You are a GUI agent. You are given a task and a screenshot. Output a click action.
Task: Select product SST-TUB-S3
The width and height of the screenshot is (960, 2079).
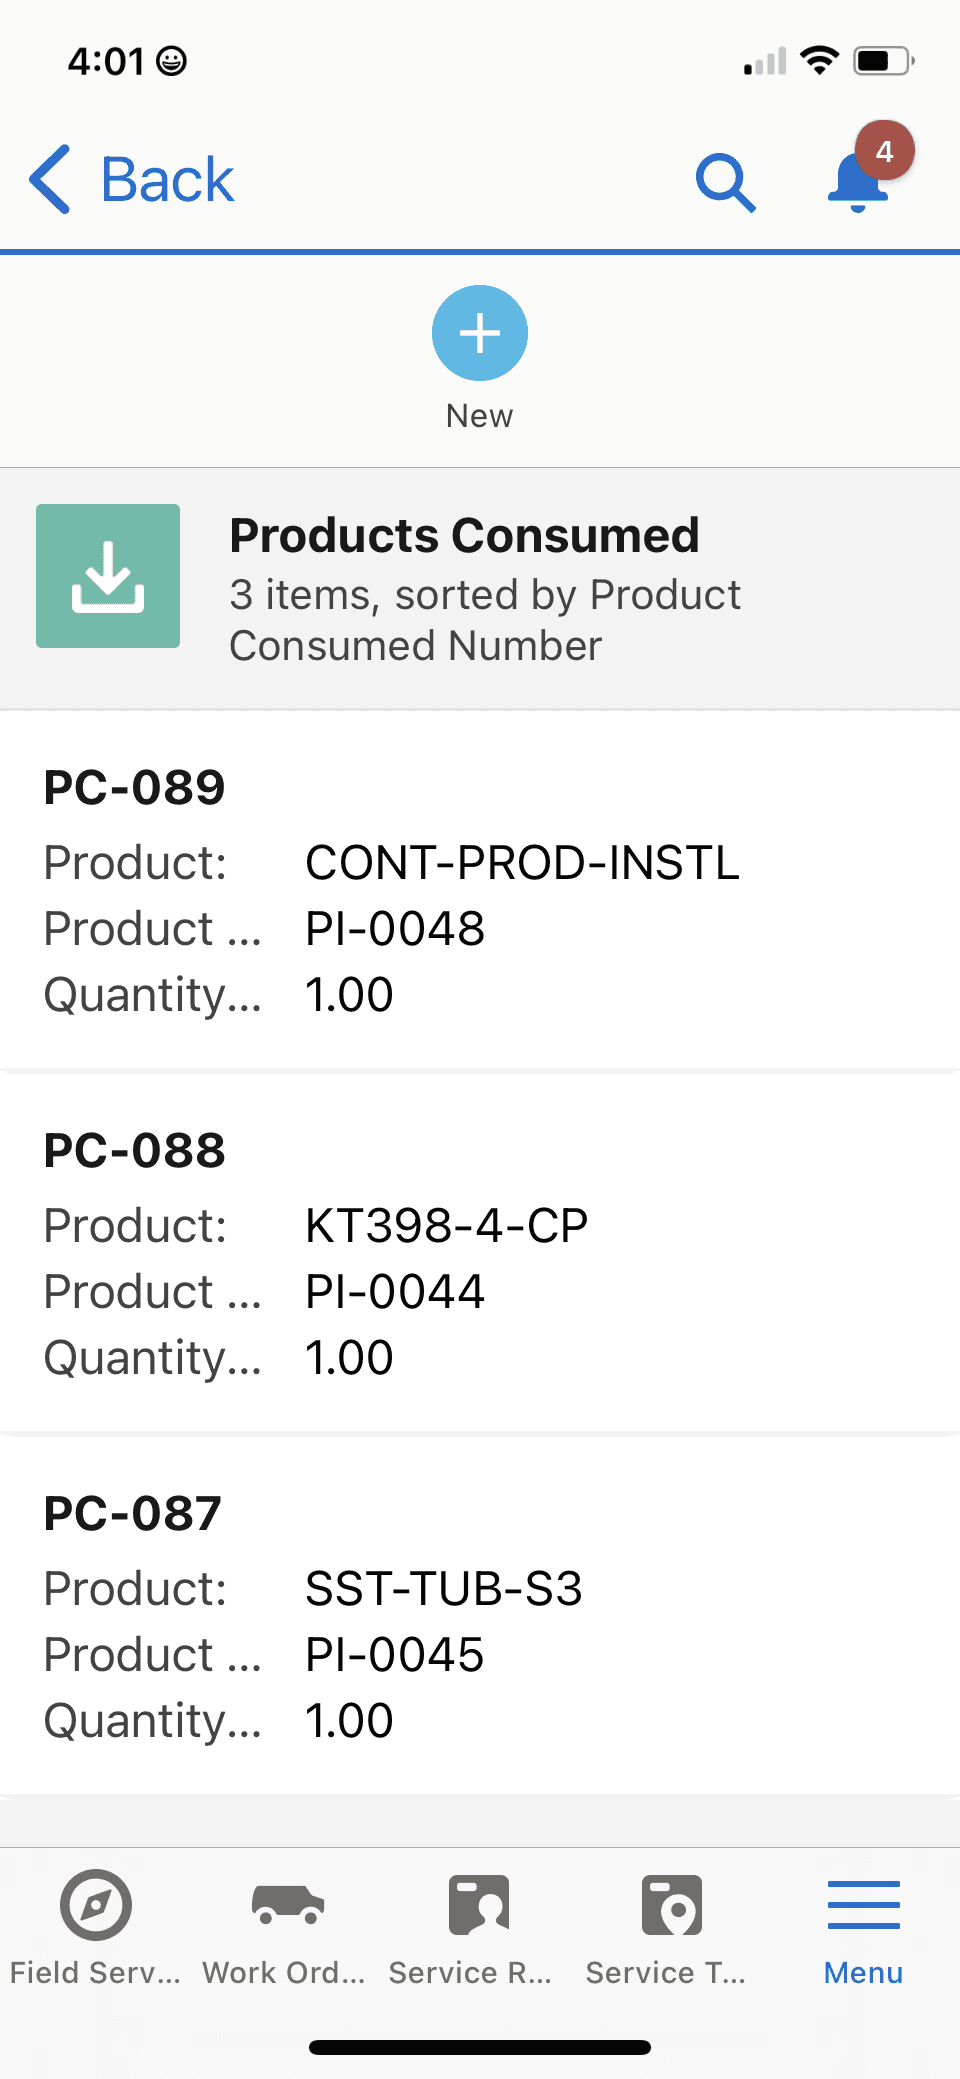tap(443, 1589)
